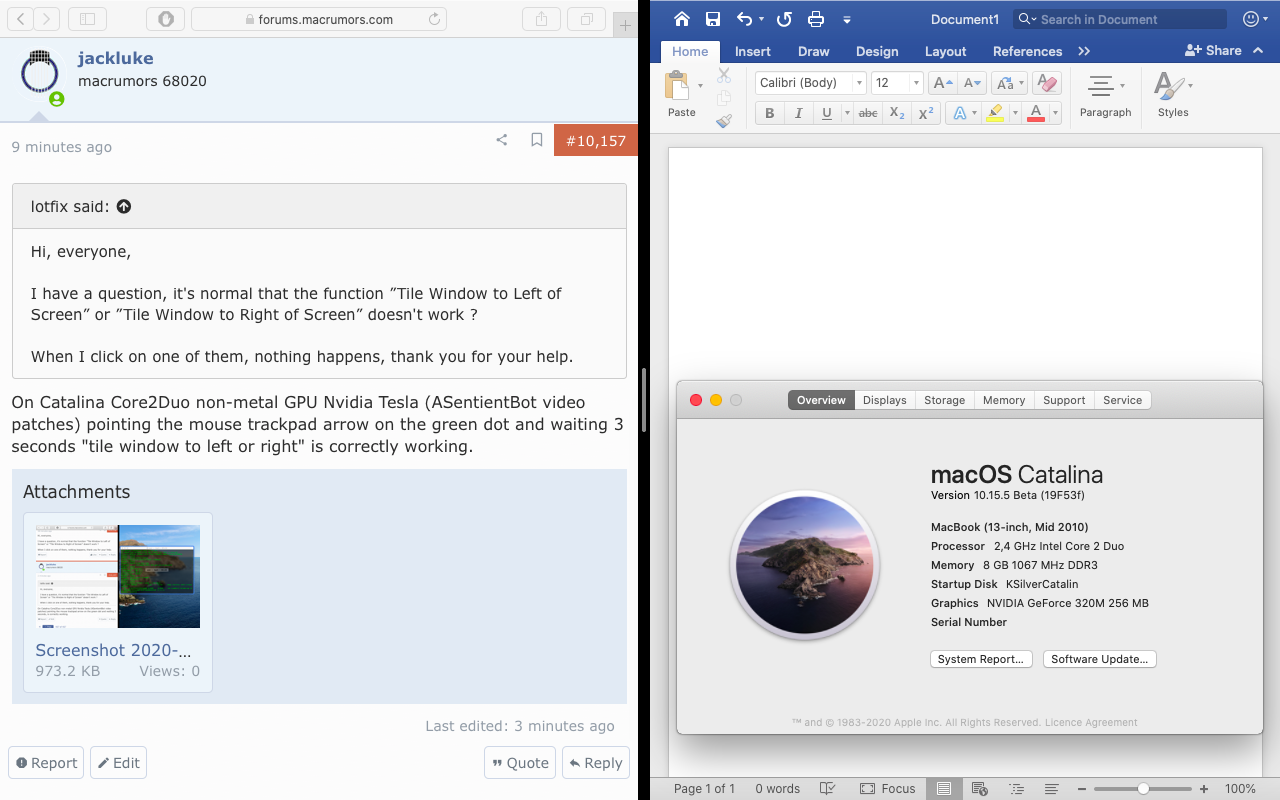Toggle Bold formatting
Image resolution: width=1280 pixels, height=800 pixels.
[770, 113]
